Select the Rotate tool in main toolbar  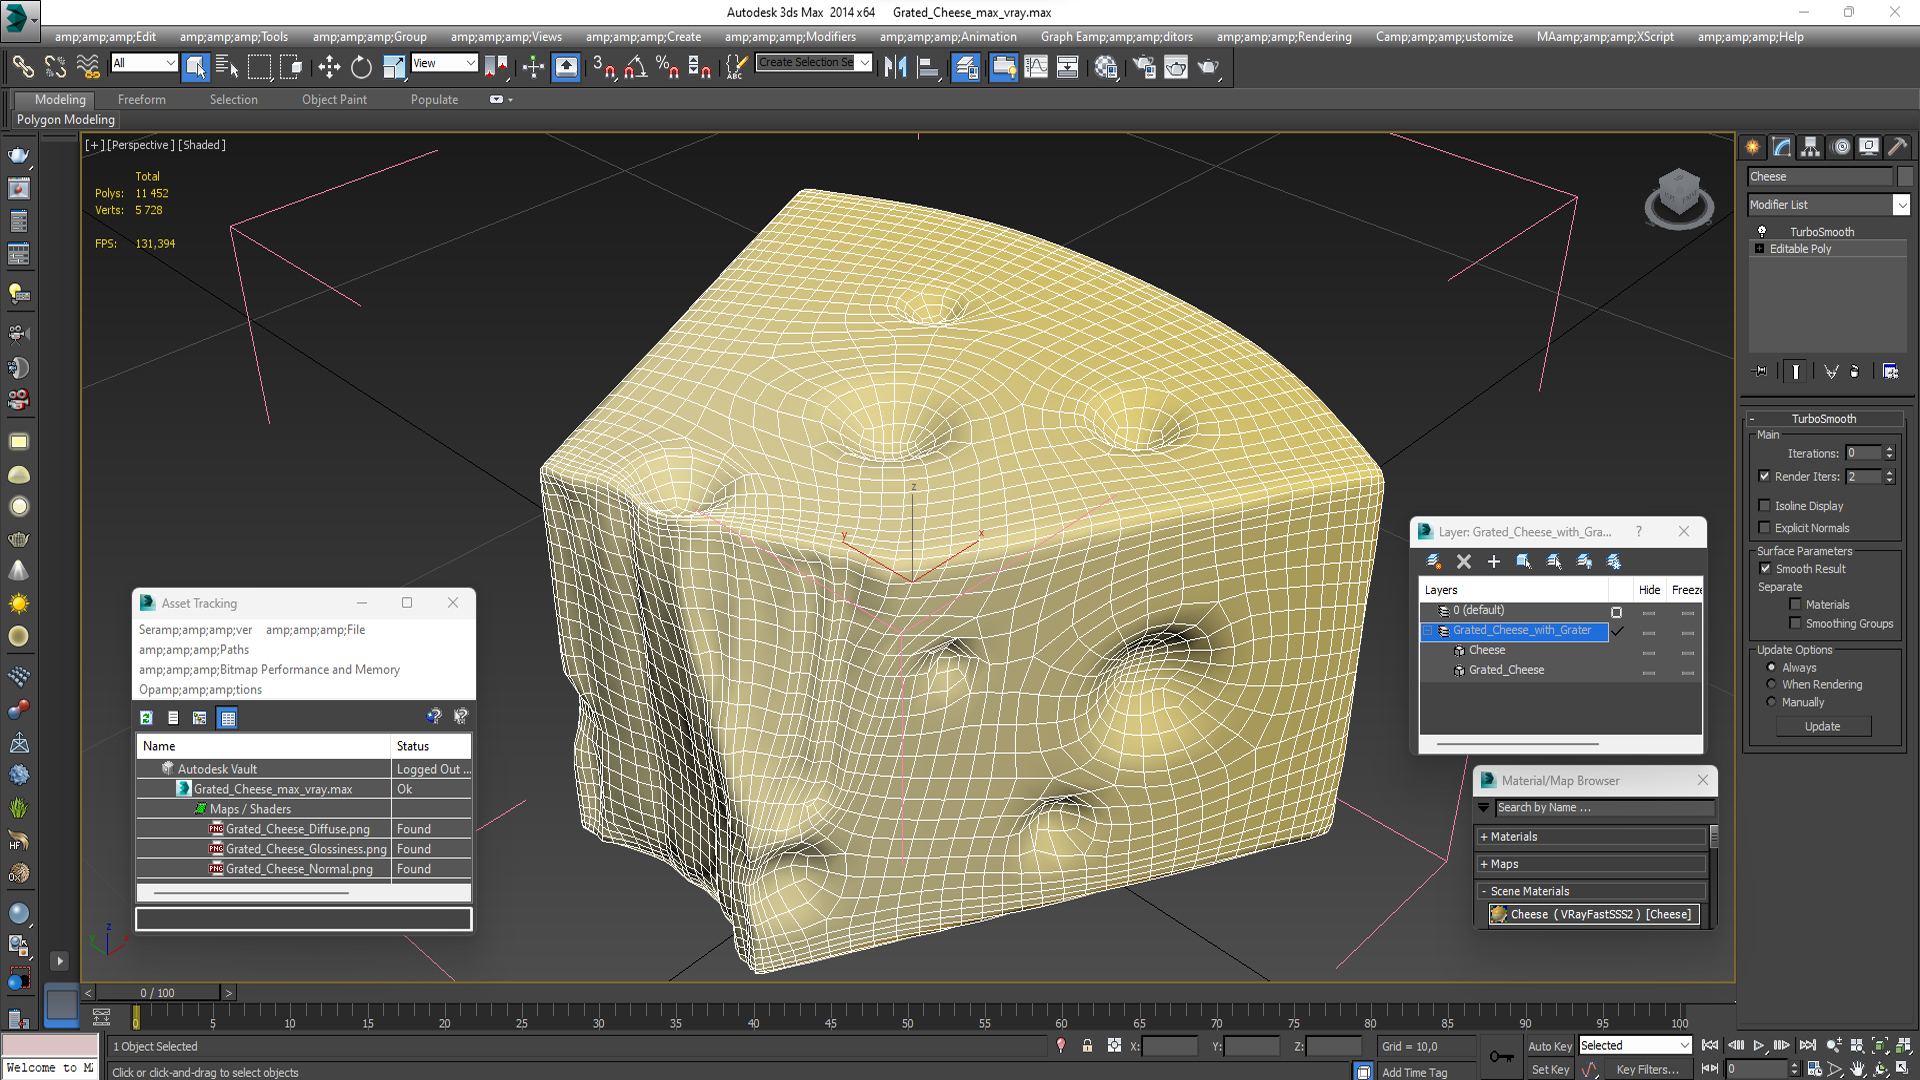tap(361, 67)
